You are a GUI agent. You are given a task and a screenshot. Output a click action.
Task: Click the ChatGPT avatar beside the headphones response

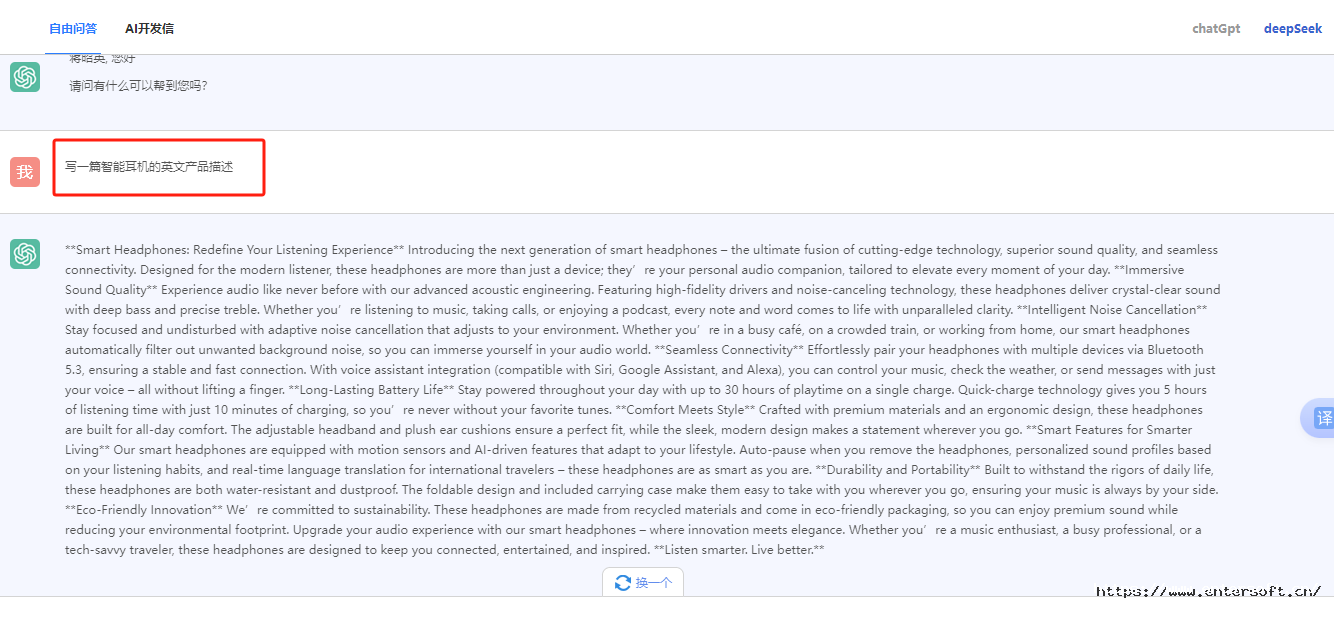click(25, 254)
